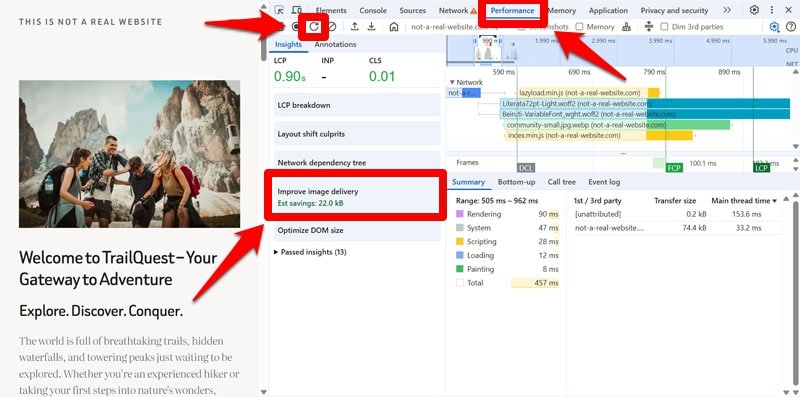Go to the performance home icon
The width and height of the screenshot is (800, 397).
tap(393, 27)
